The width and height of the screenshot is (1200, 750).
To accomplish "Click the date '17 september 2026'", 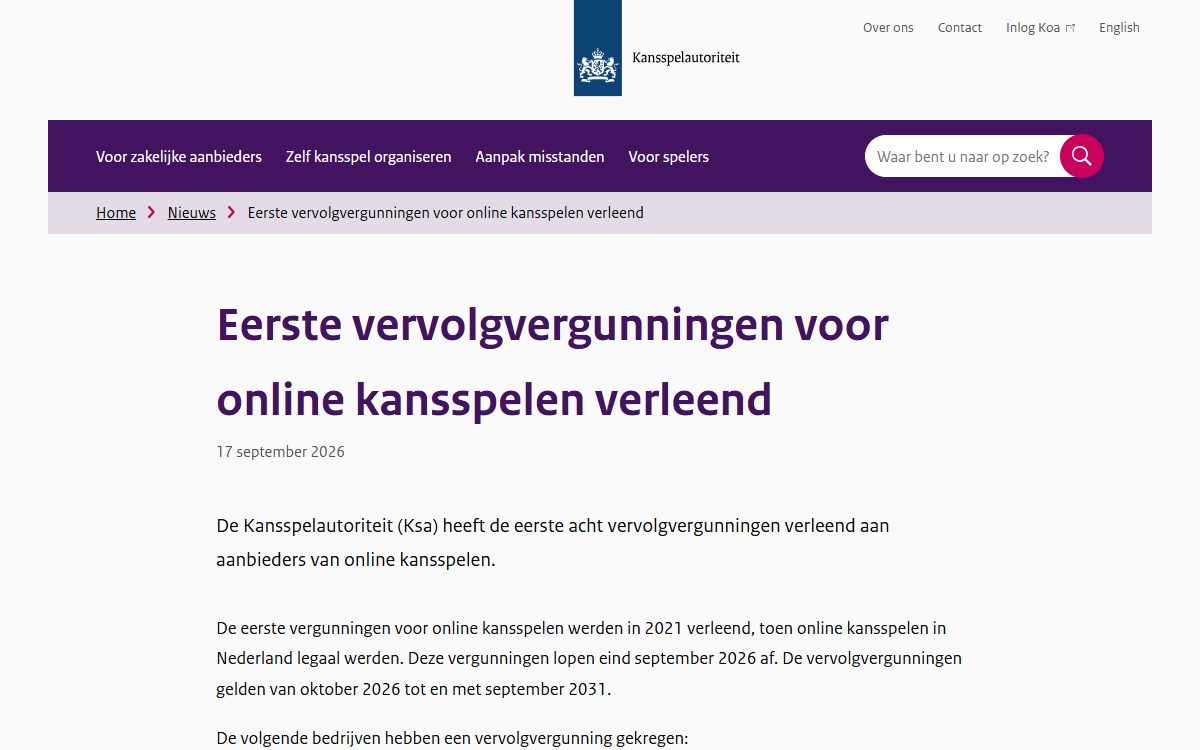I will (281, 452).
